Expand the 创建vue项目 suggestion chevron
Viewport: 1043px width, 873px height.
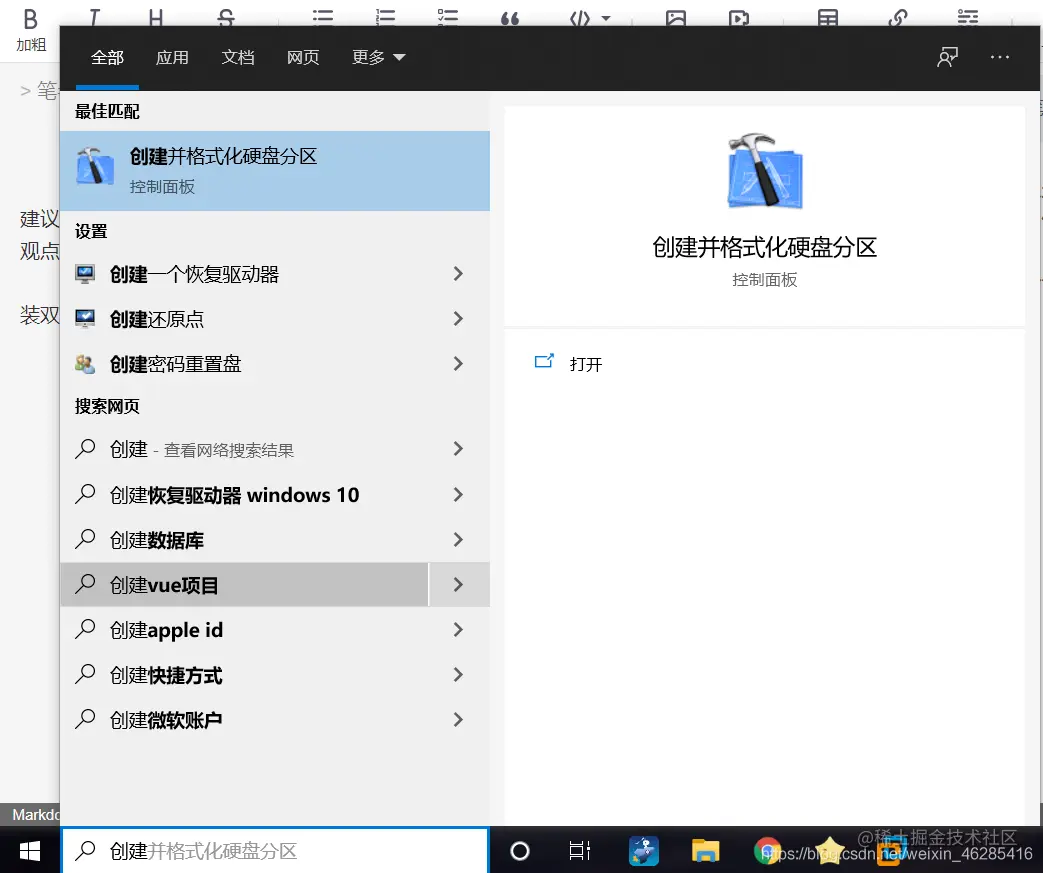point(458,584)
